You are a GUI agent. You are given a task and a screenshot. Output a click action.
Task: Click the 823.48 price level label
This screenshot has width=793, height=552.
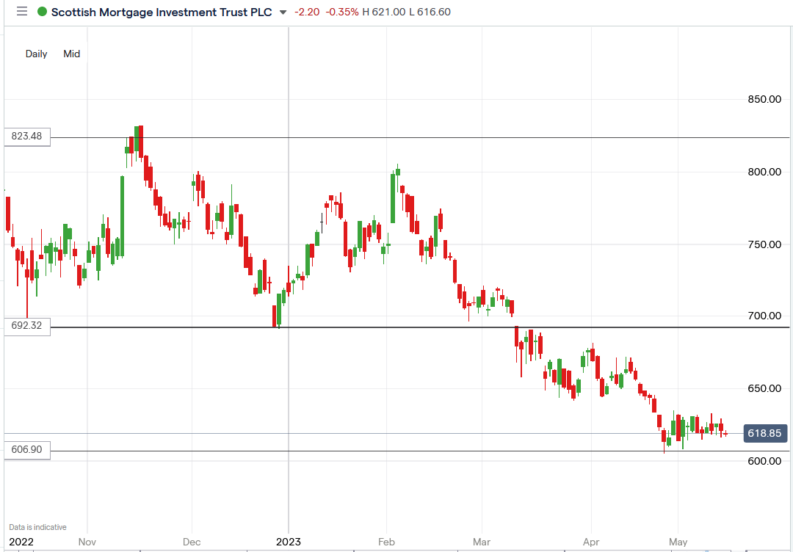(x=27, y=137)
